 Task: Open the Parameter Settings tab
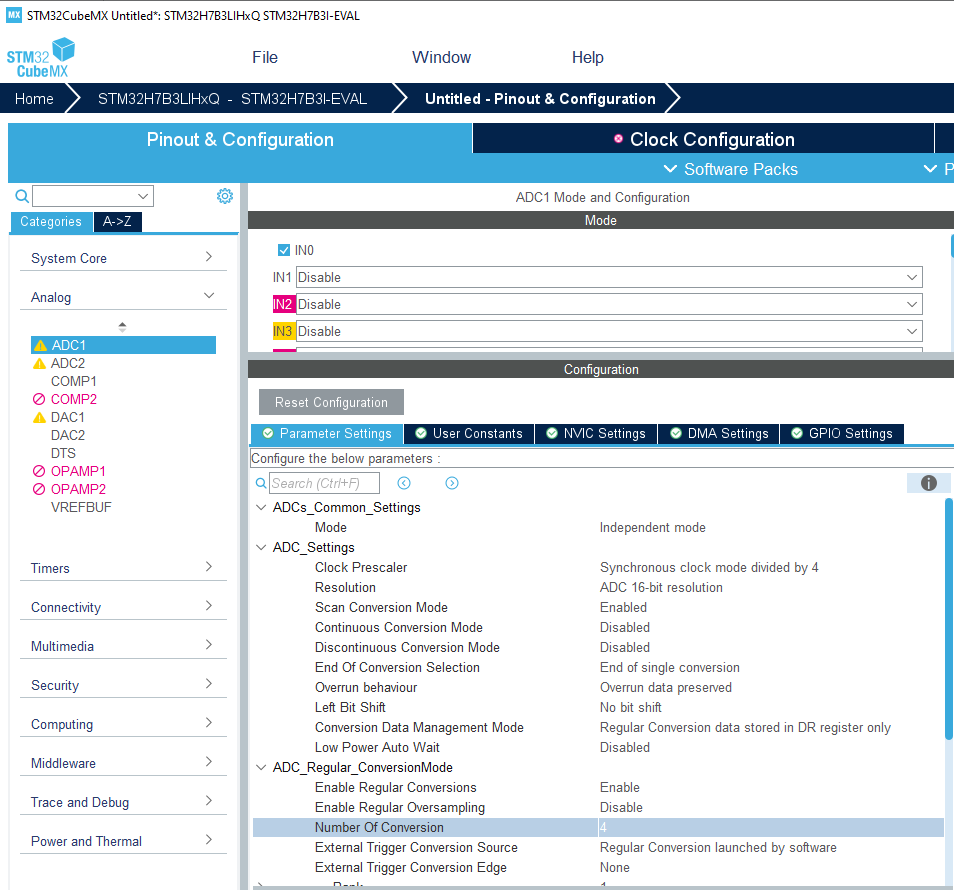327,434
